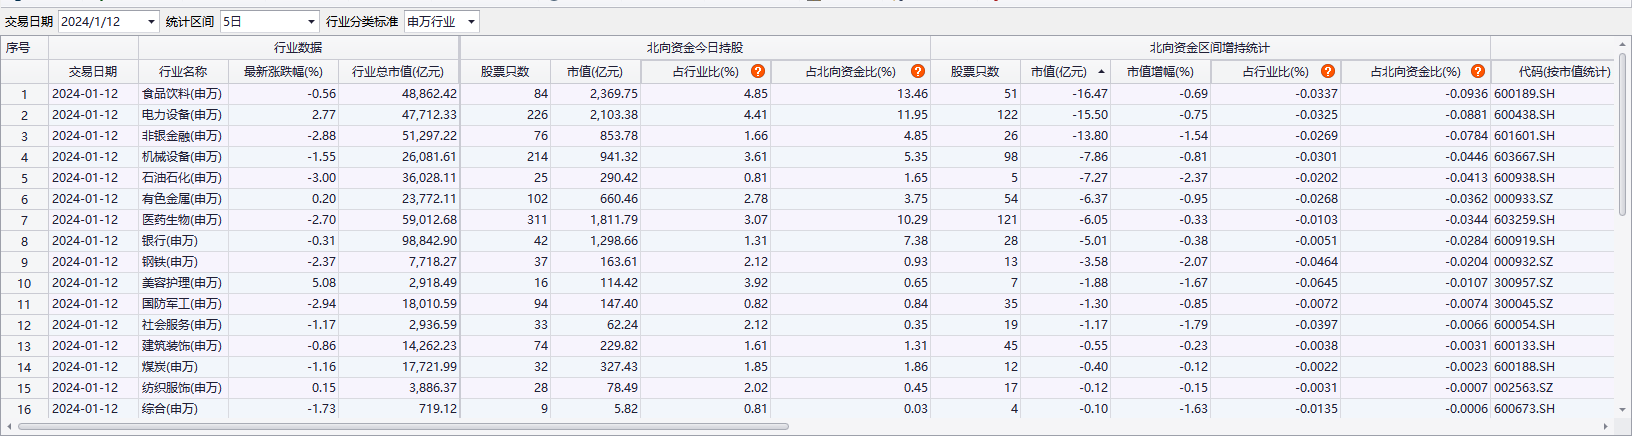This screenshot has width=1632, height=436.
Task: Click the 行业名称 column header
Action: (183, 72)
